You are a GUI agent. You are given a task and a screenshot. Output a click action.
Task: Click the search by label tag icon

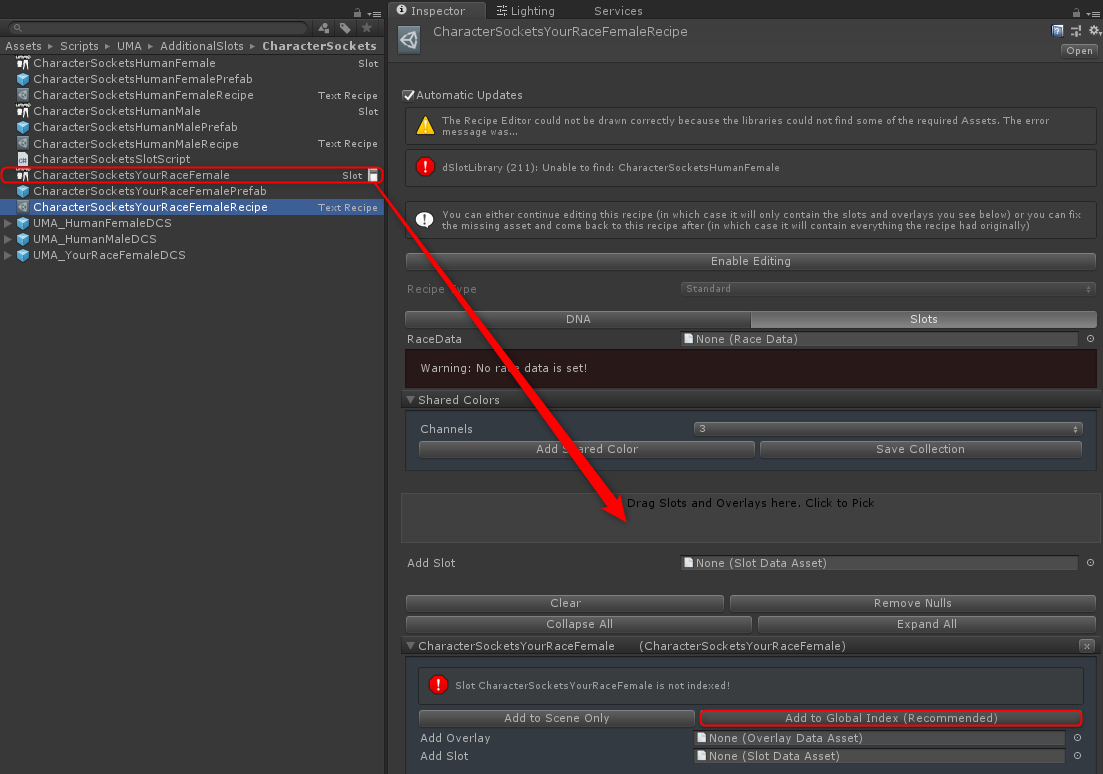click(x=345, y=28)
